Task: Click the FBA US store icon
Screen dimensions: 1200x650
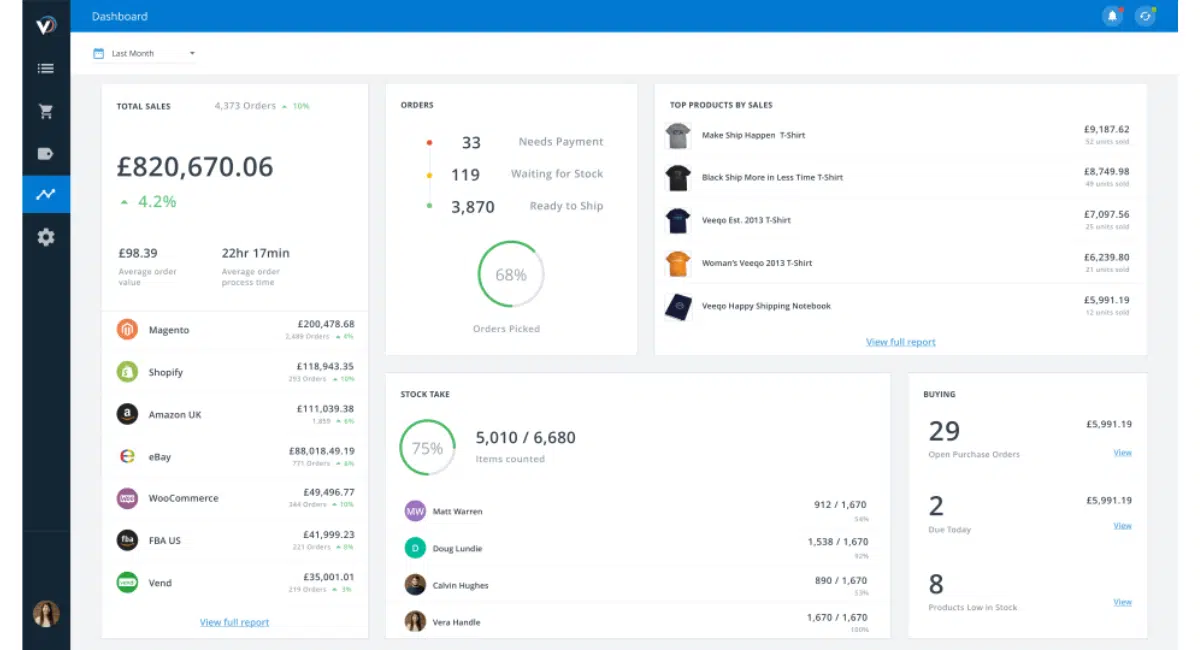Action: [127, 540]
